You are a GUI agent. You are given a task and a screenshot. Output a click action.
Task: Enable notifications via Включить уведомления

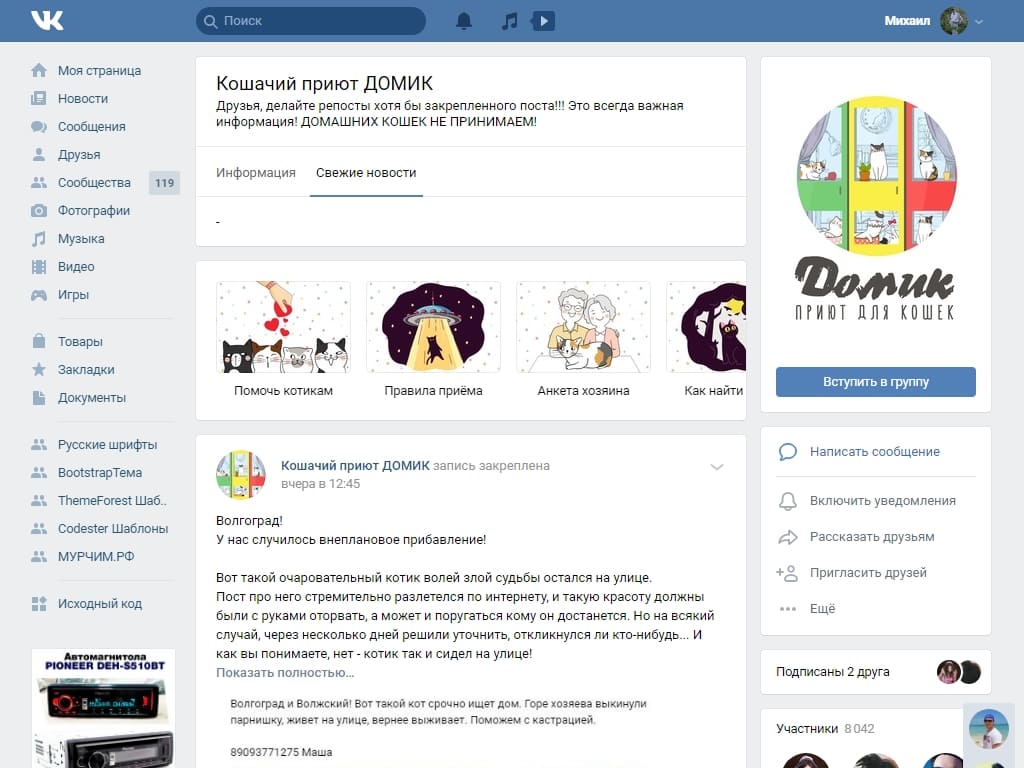pyautogui.click(x=882, y=501)
